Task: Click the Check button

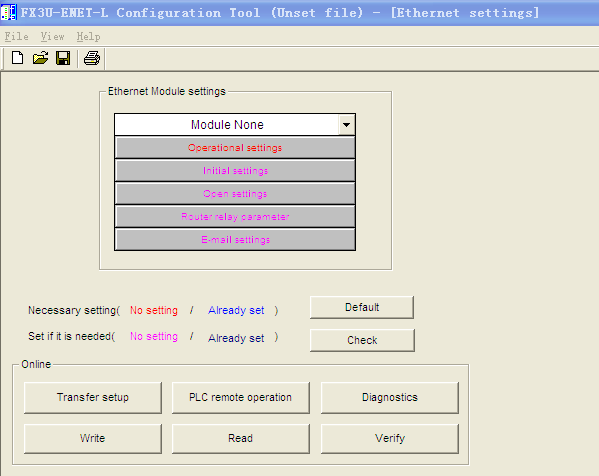Action: (x=362, y=340)
